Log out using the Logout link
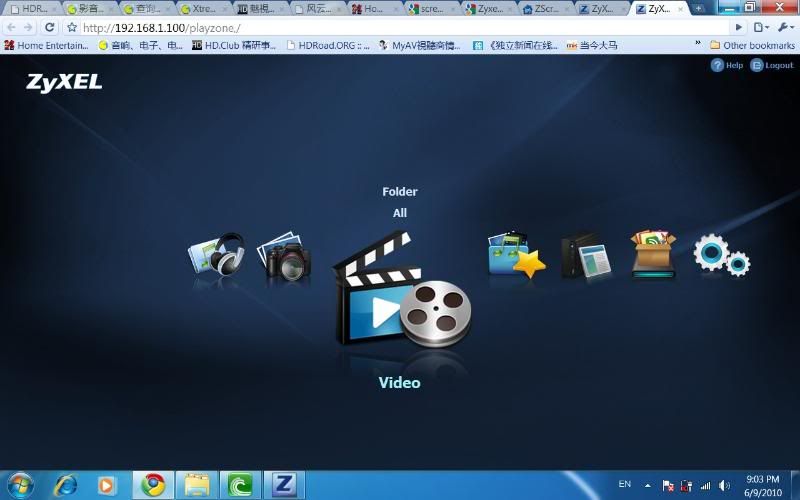The height and width of the screenshot is (500, 800). click(x=772, y=65)
